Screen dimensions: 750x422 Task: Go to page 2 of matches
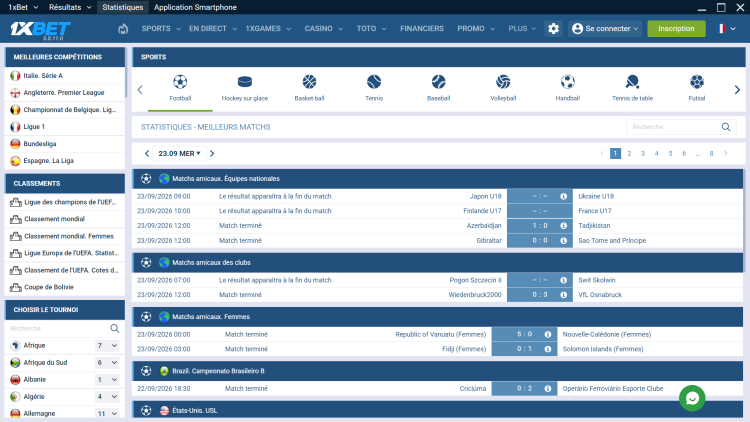tap(629, 154)
